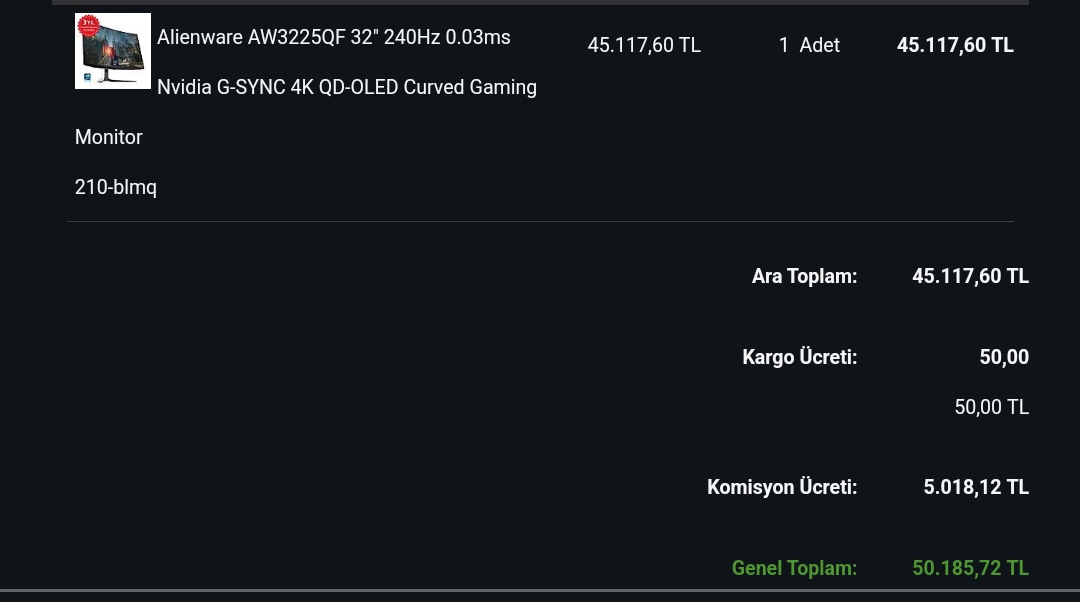Select the product code 210-blmq
Screen dimensions: 1080x602
coord(116,187)
